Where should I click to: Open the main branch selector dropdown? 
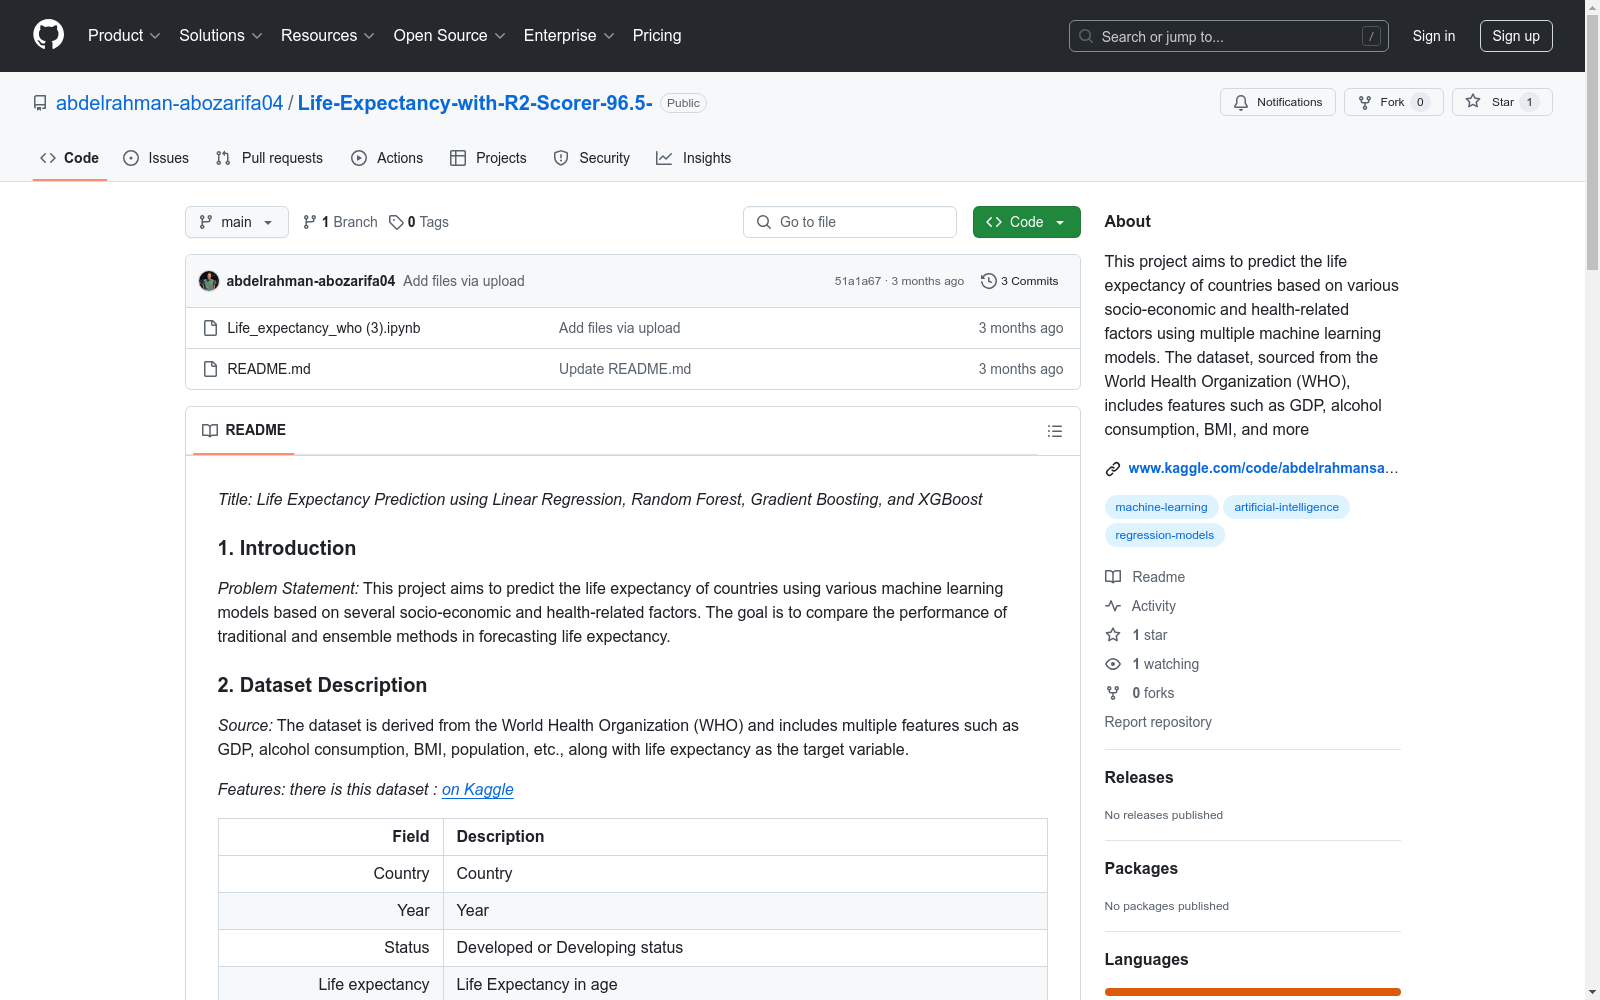[237, 222]
